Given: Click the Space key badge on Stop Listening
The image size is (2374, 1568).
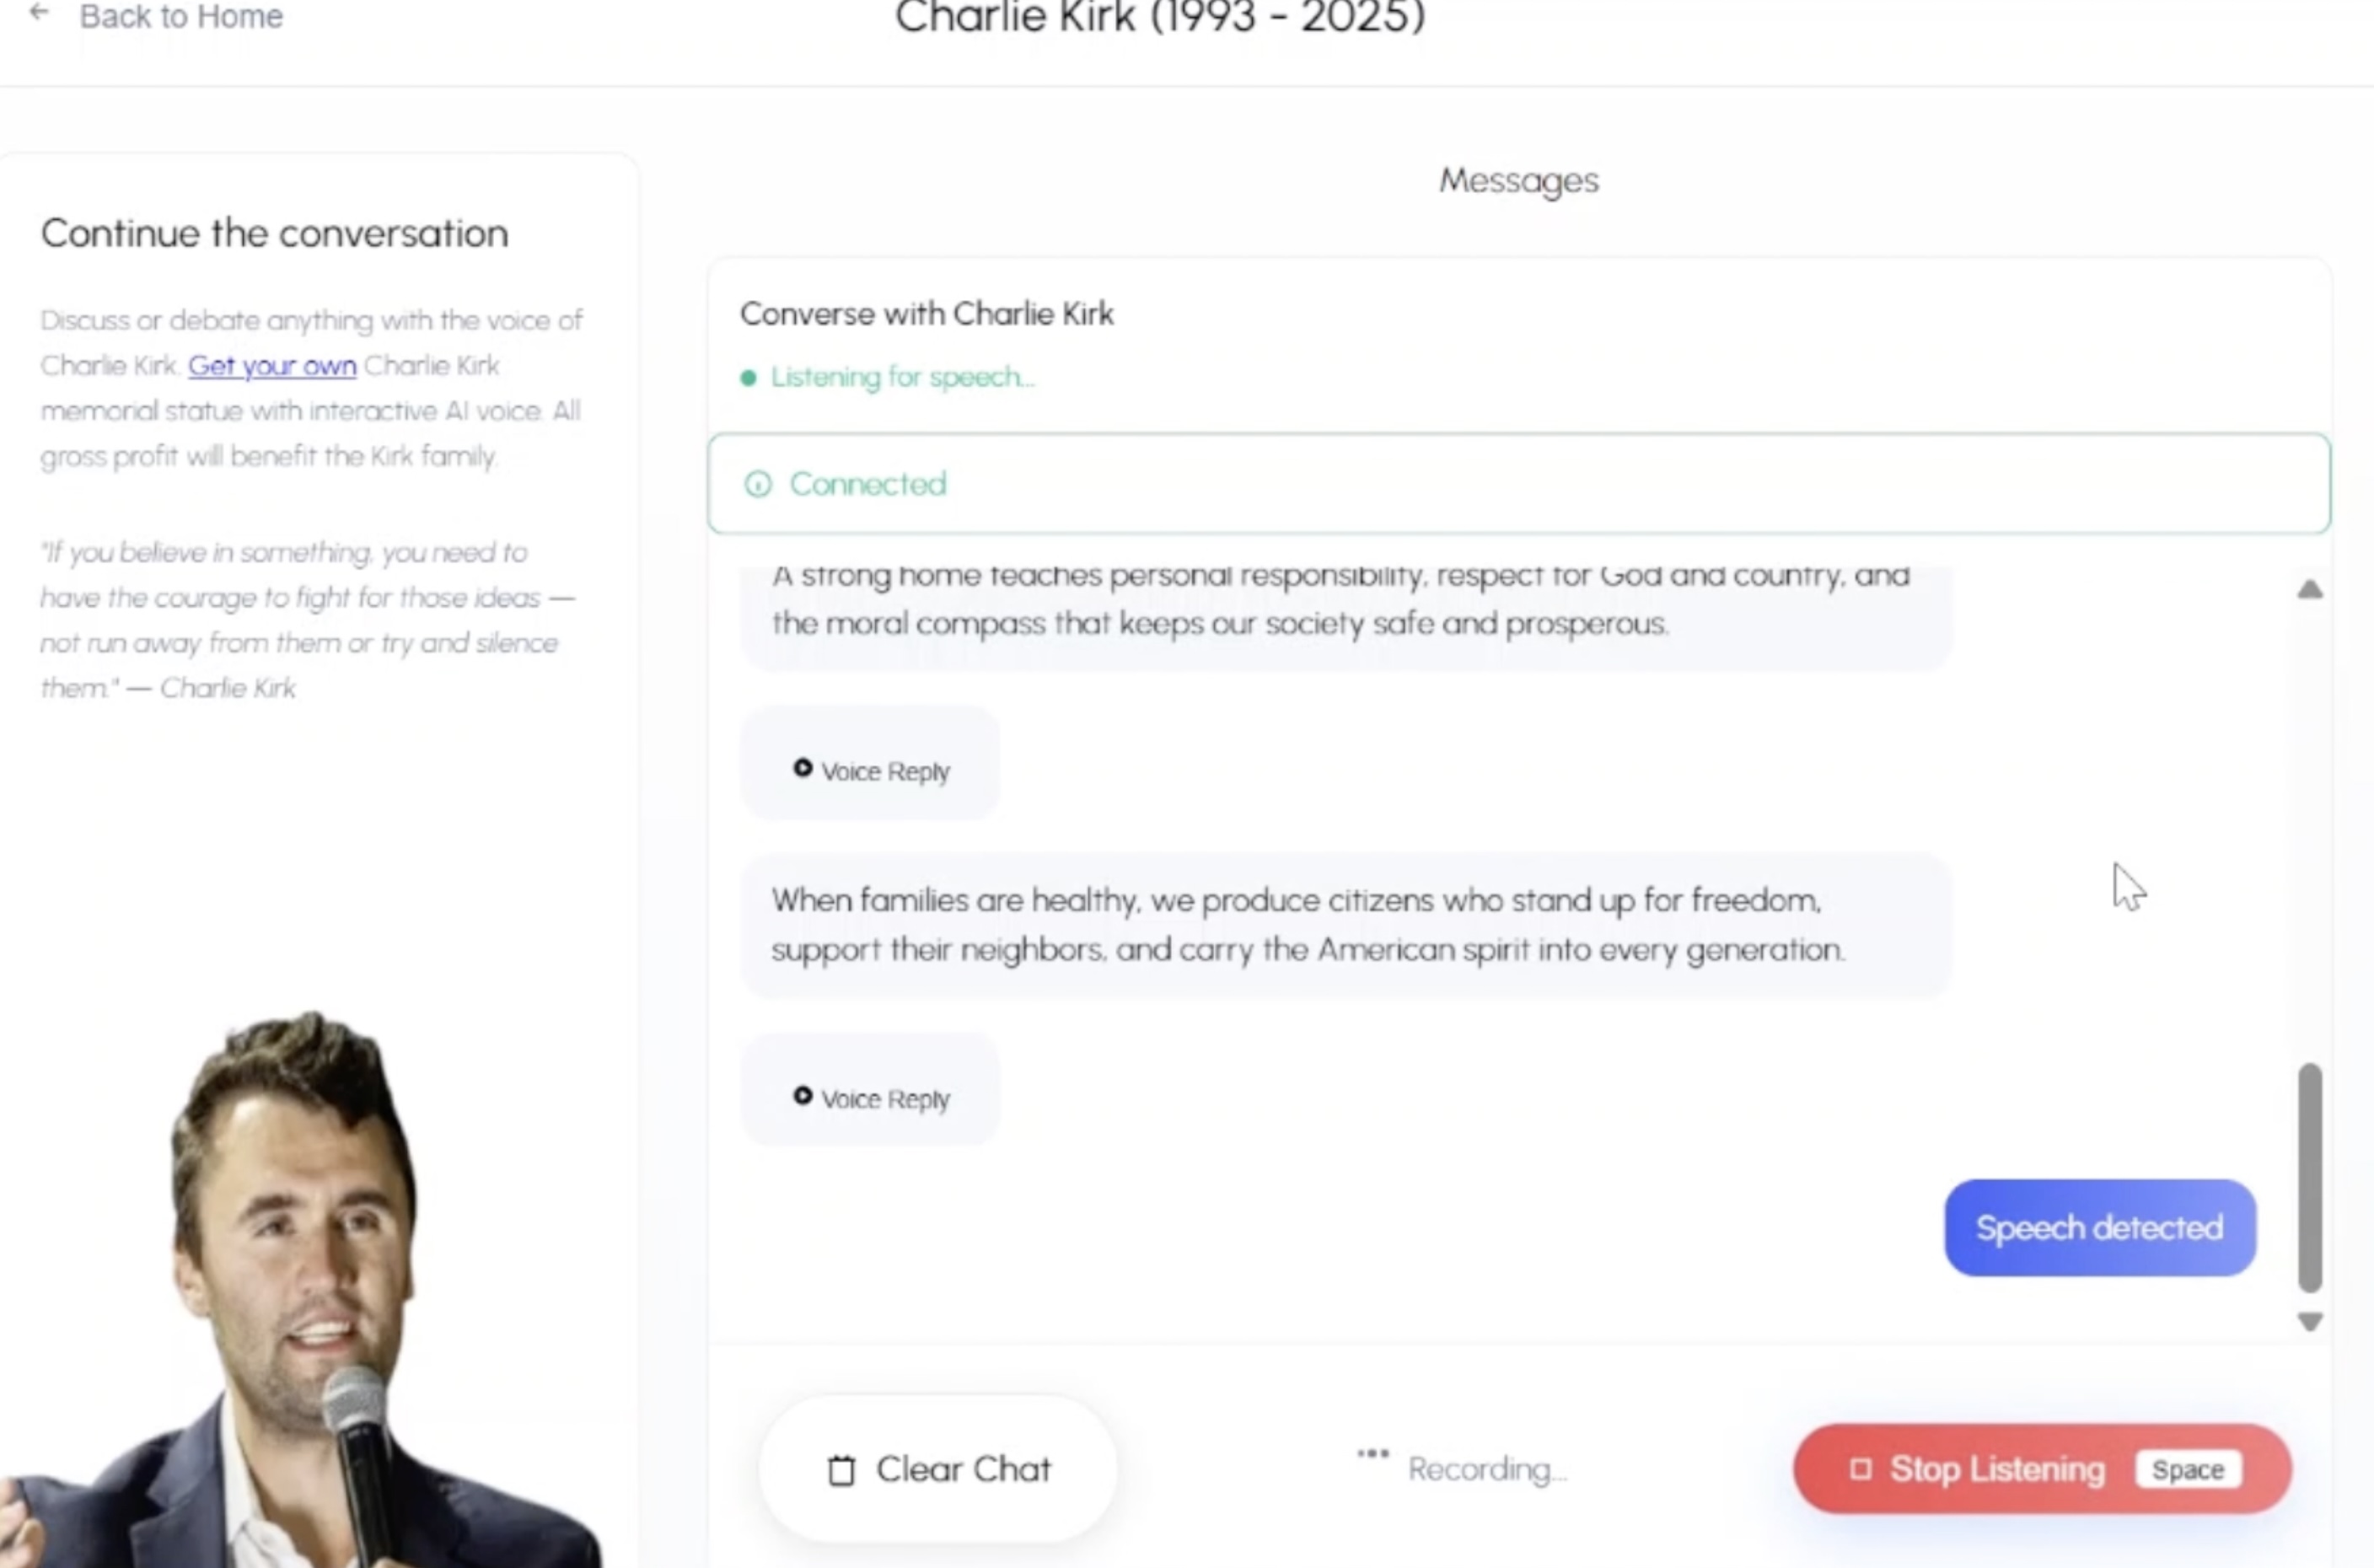Looking at the screenshot, I should point(2188,1469).
